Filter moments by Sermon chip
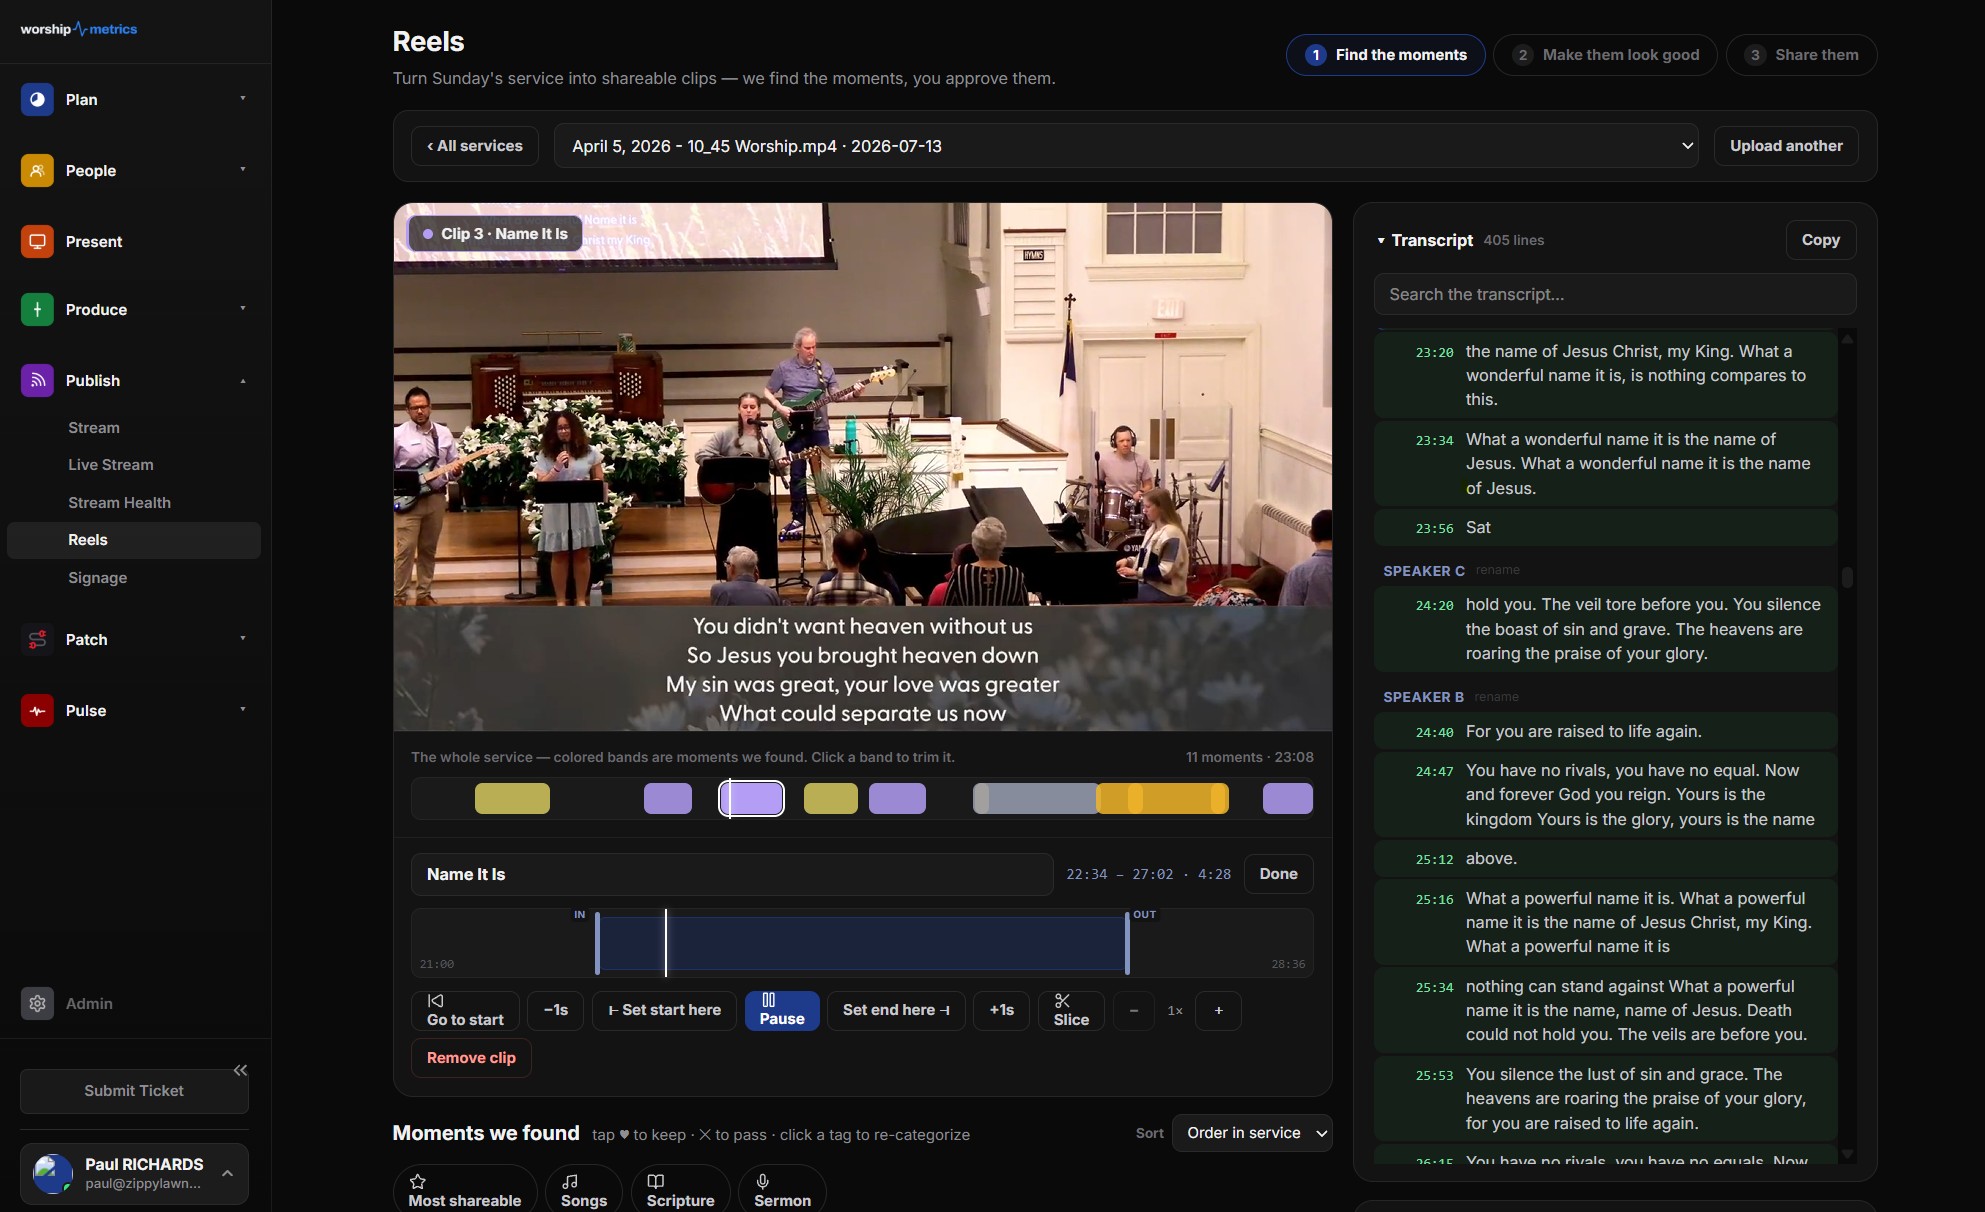1985x1212 pixels. [x=782, y=1190]
